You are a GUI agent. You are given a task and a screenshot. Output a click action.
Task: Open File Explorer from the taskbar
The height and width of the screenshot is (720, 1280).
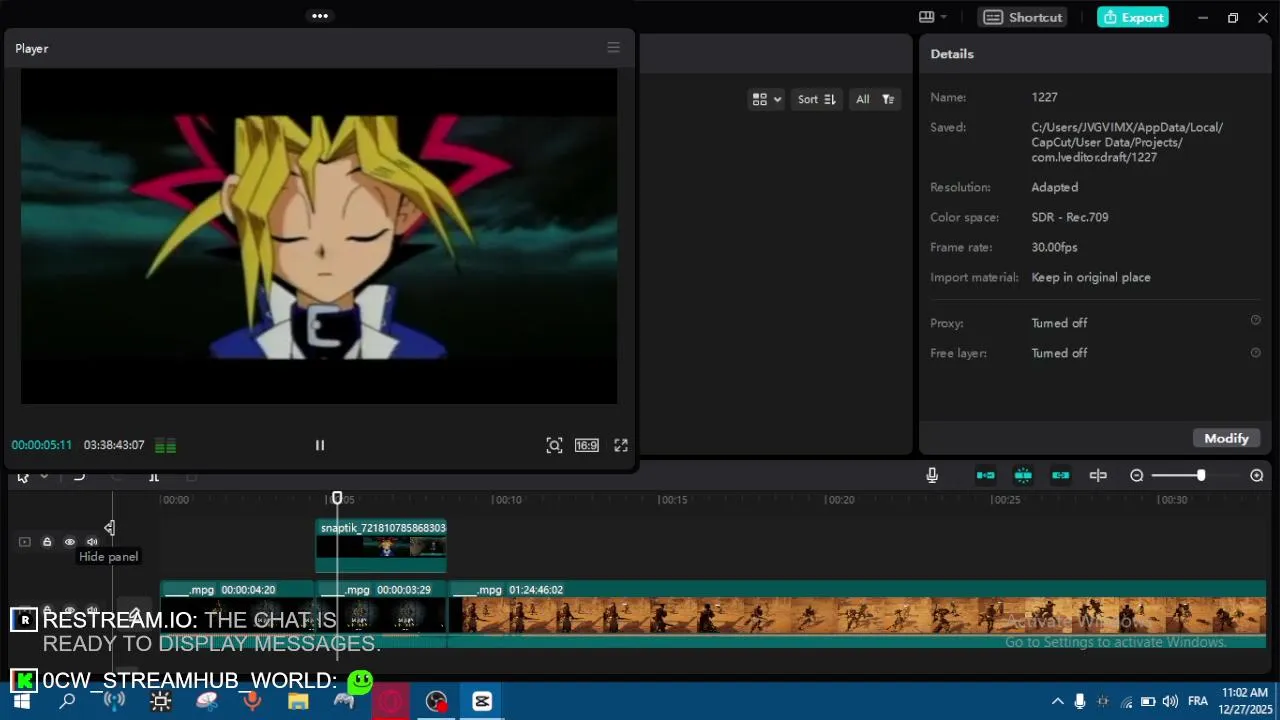(298, 702)
